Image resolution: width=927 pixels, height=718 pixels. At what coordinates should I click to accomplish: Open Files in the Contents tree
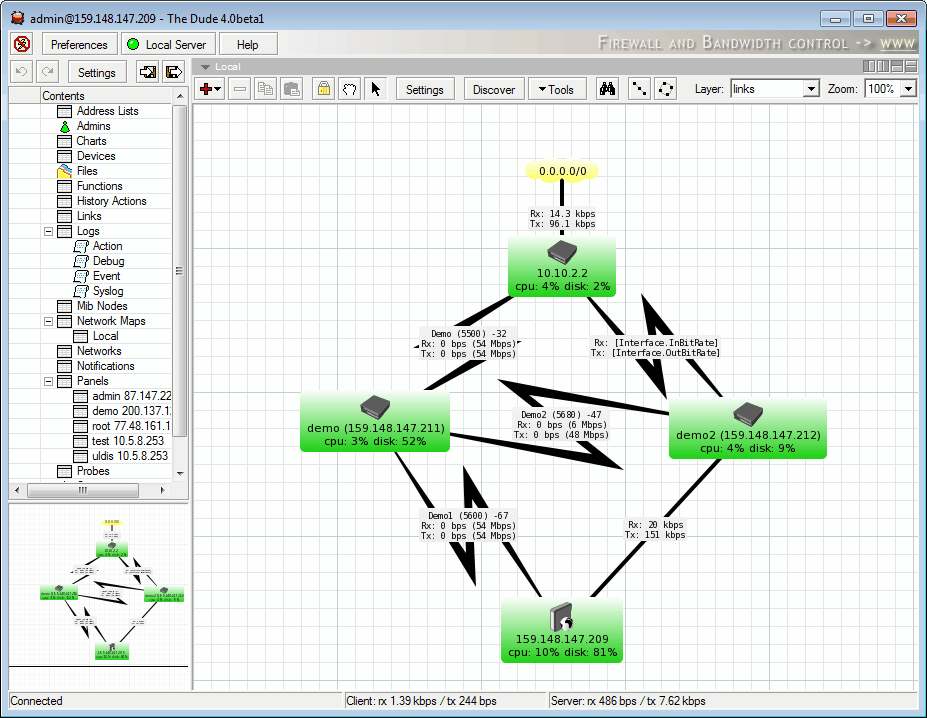(87, 171)
